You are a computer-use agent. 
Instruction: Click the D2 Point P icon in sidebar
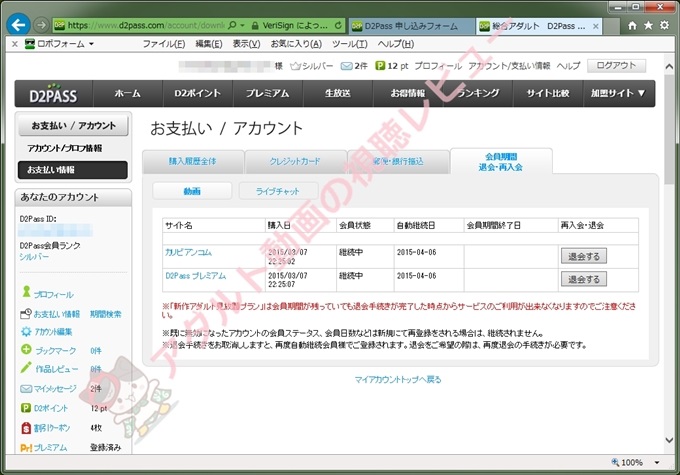(26, 408)
